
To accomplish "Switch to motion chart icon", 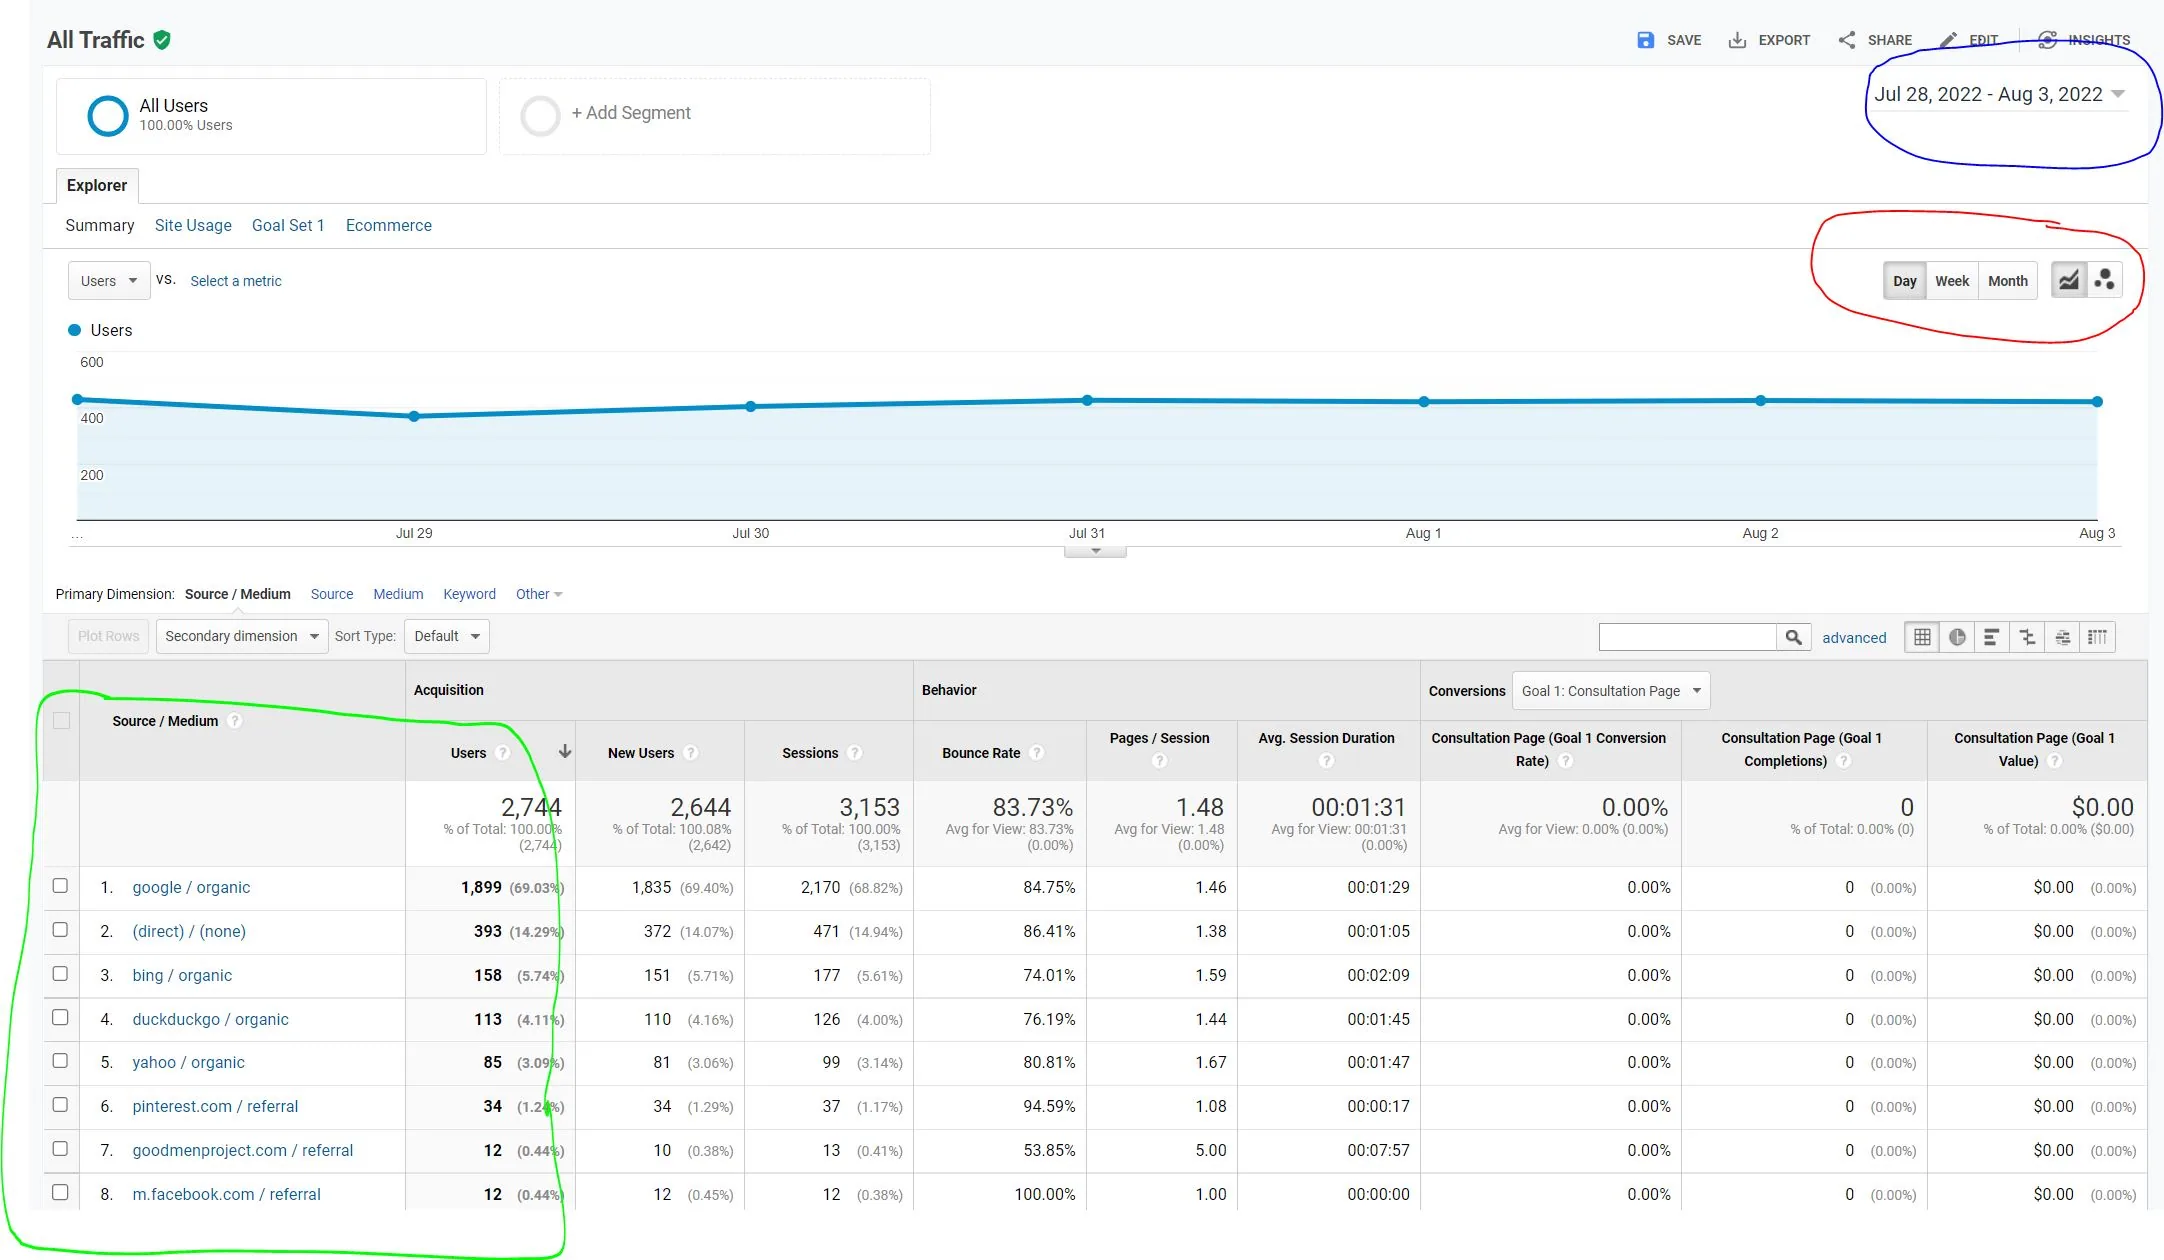I will click(x=2104, y=281).
